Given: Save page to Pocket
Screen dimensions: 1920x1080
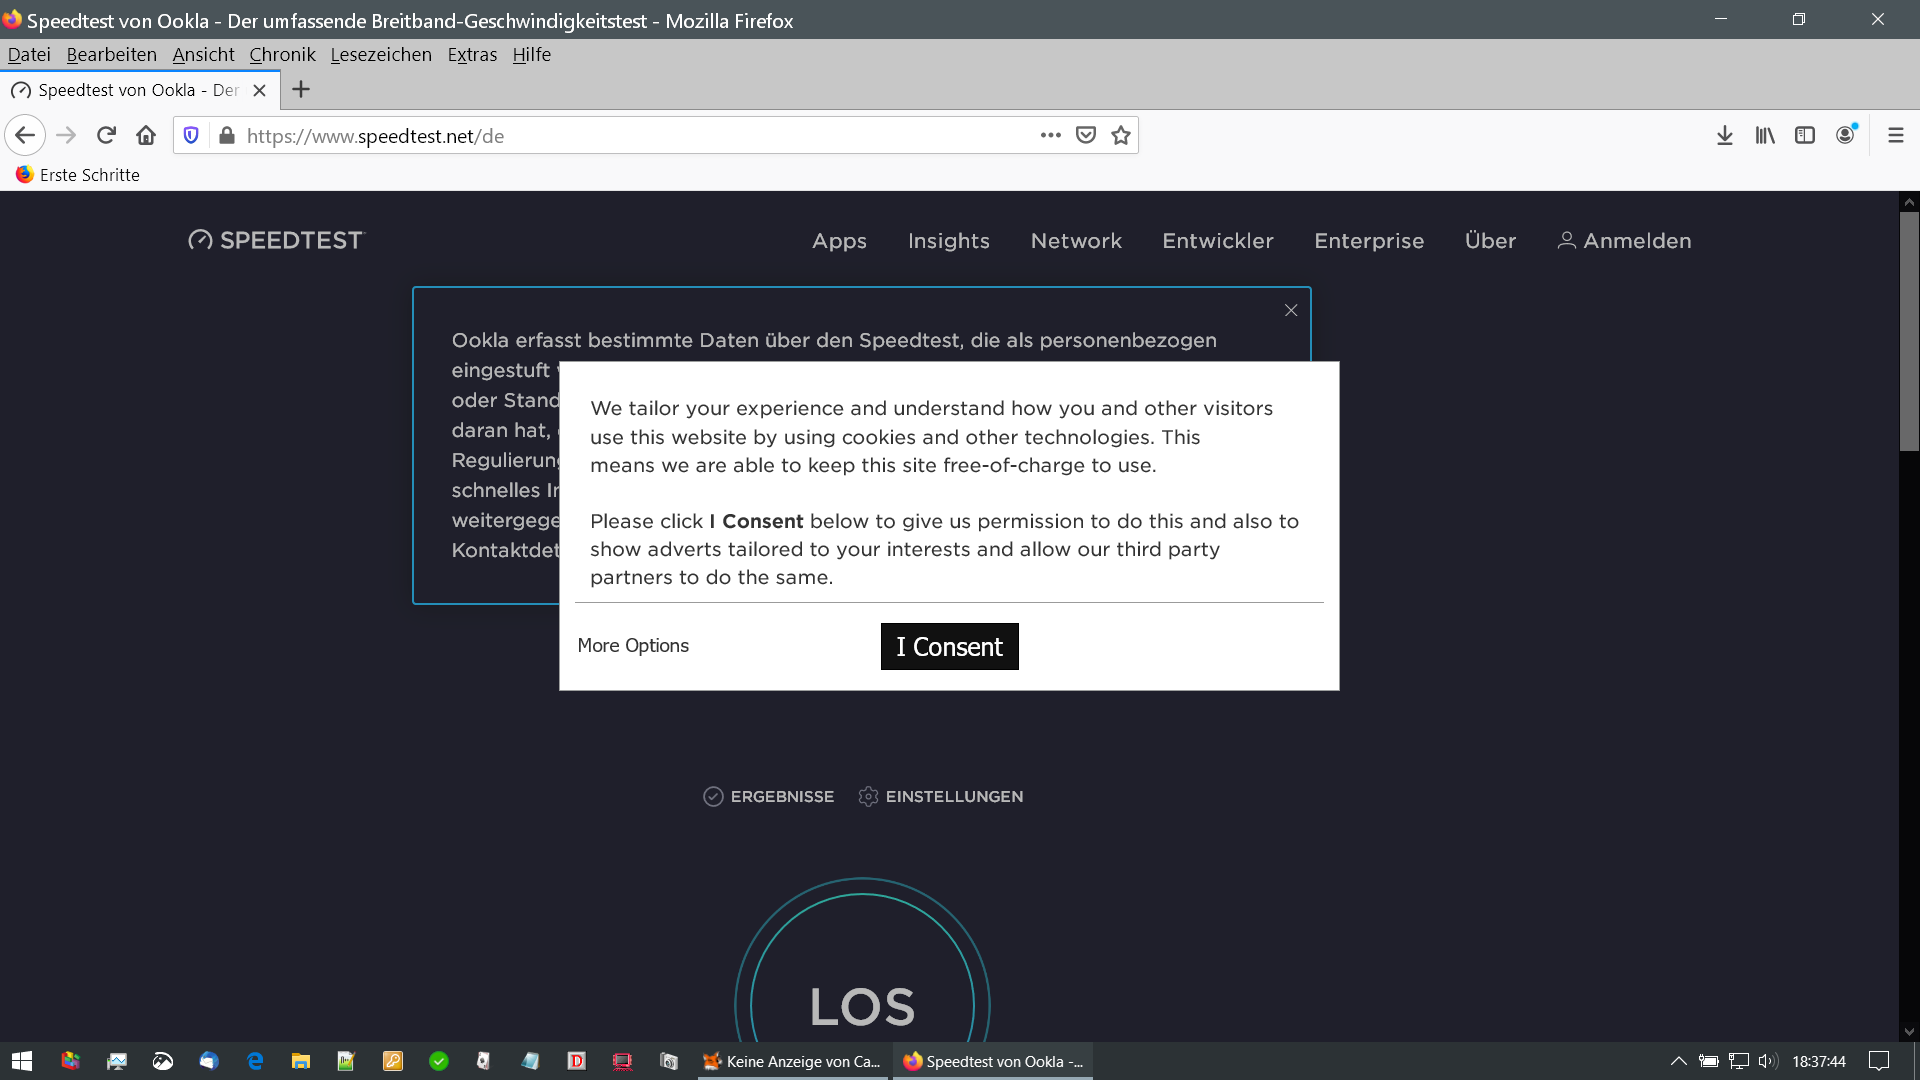Looking at the screenshot, I should pos(1086,135).
